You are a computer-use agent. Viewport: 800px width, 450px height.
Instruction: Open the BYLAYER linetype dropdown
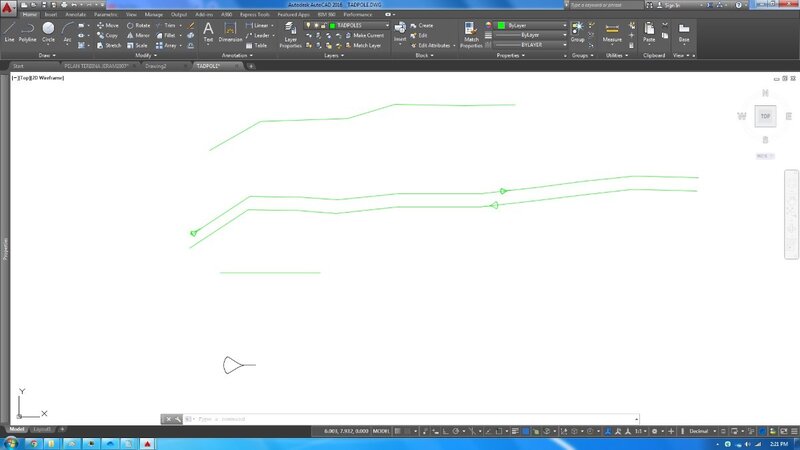pos(531,45)
